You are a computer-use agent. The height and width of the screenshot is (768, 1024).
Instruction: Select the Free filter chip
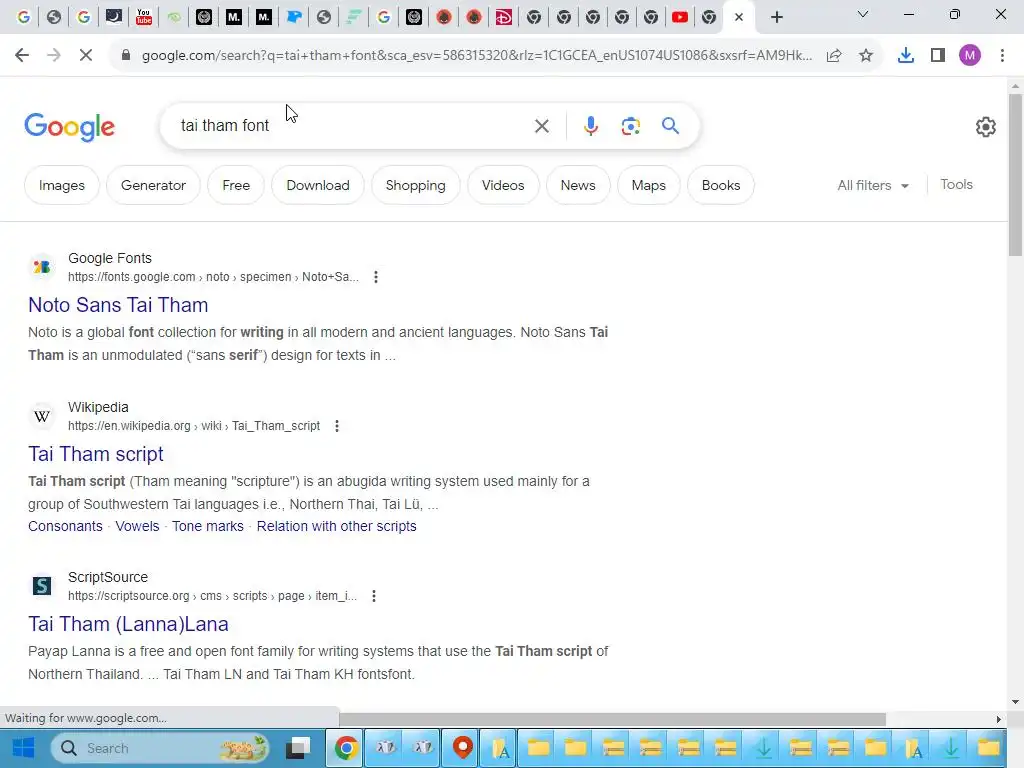(x=236, y=185)
